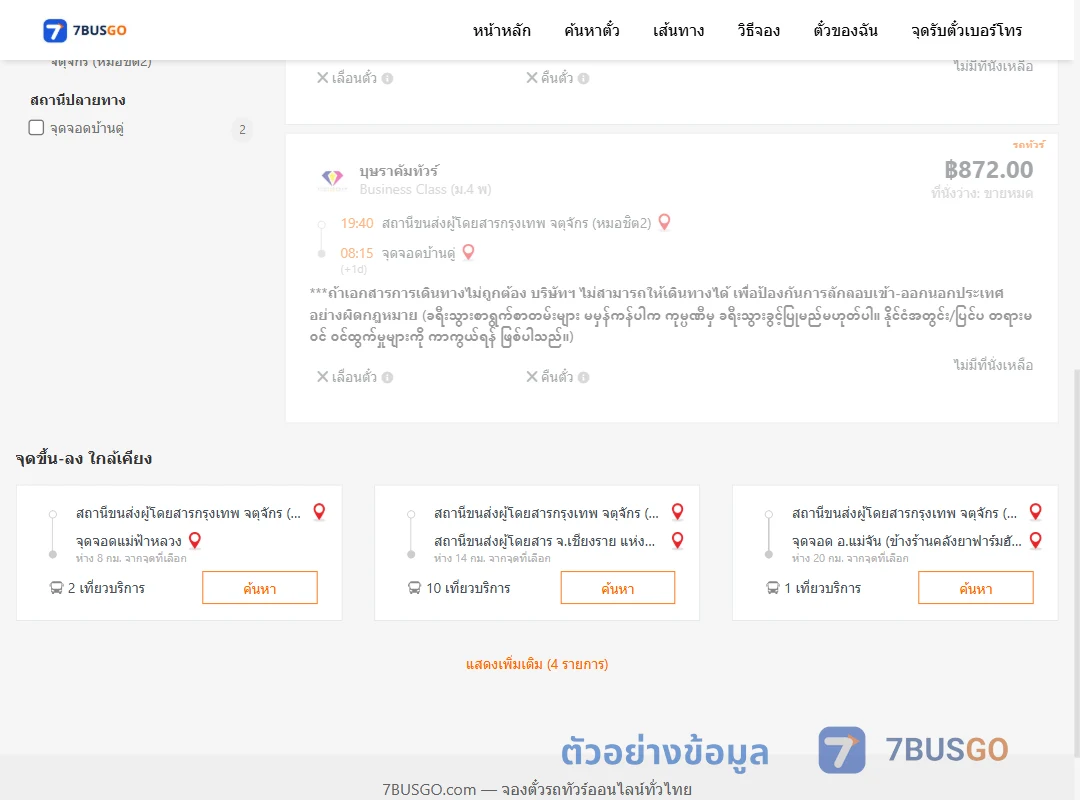Click X icon before เลื่อนตั๋ว in บุษราคัมทัวร์ card
Image resolution: width=1080 pixels, height=800 pixels.
point(322,377)
